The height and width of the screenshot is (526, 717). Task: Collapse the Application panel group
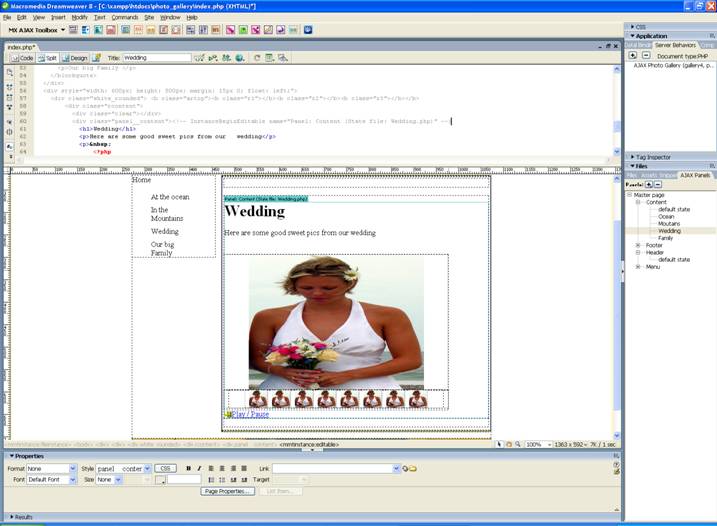[x=632, y=36]
